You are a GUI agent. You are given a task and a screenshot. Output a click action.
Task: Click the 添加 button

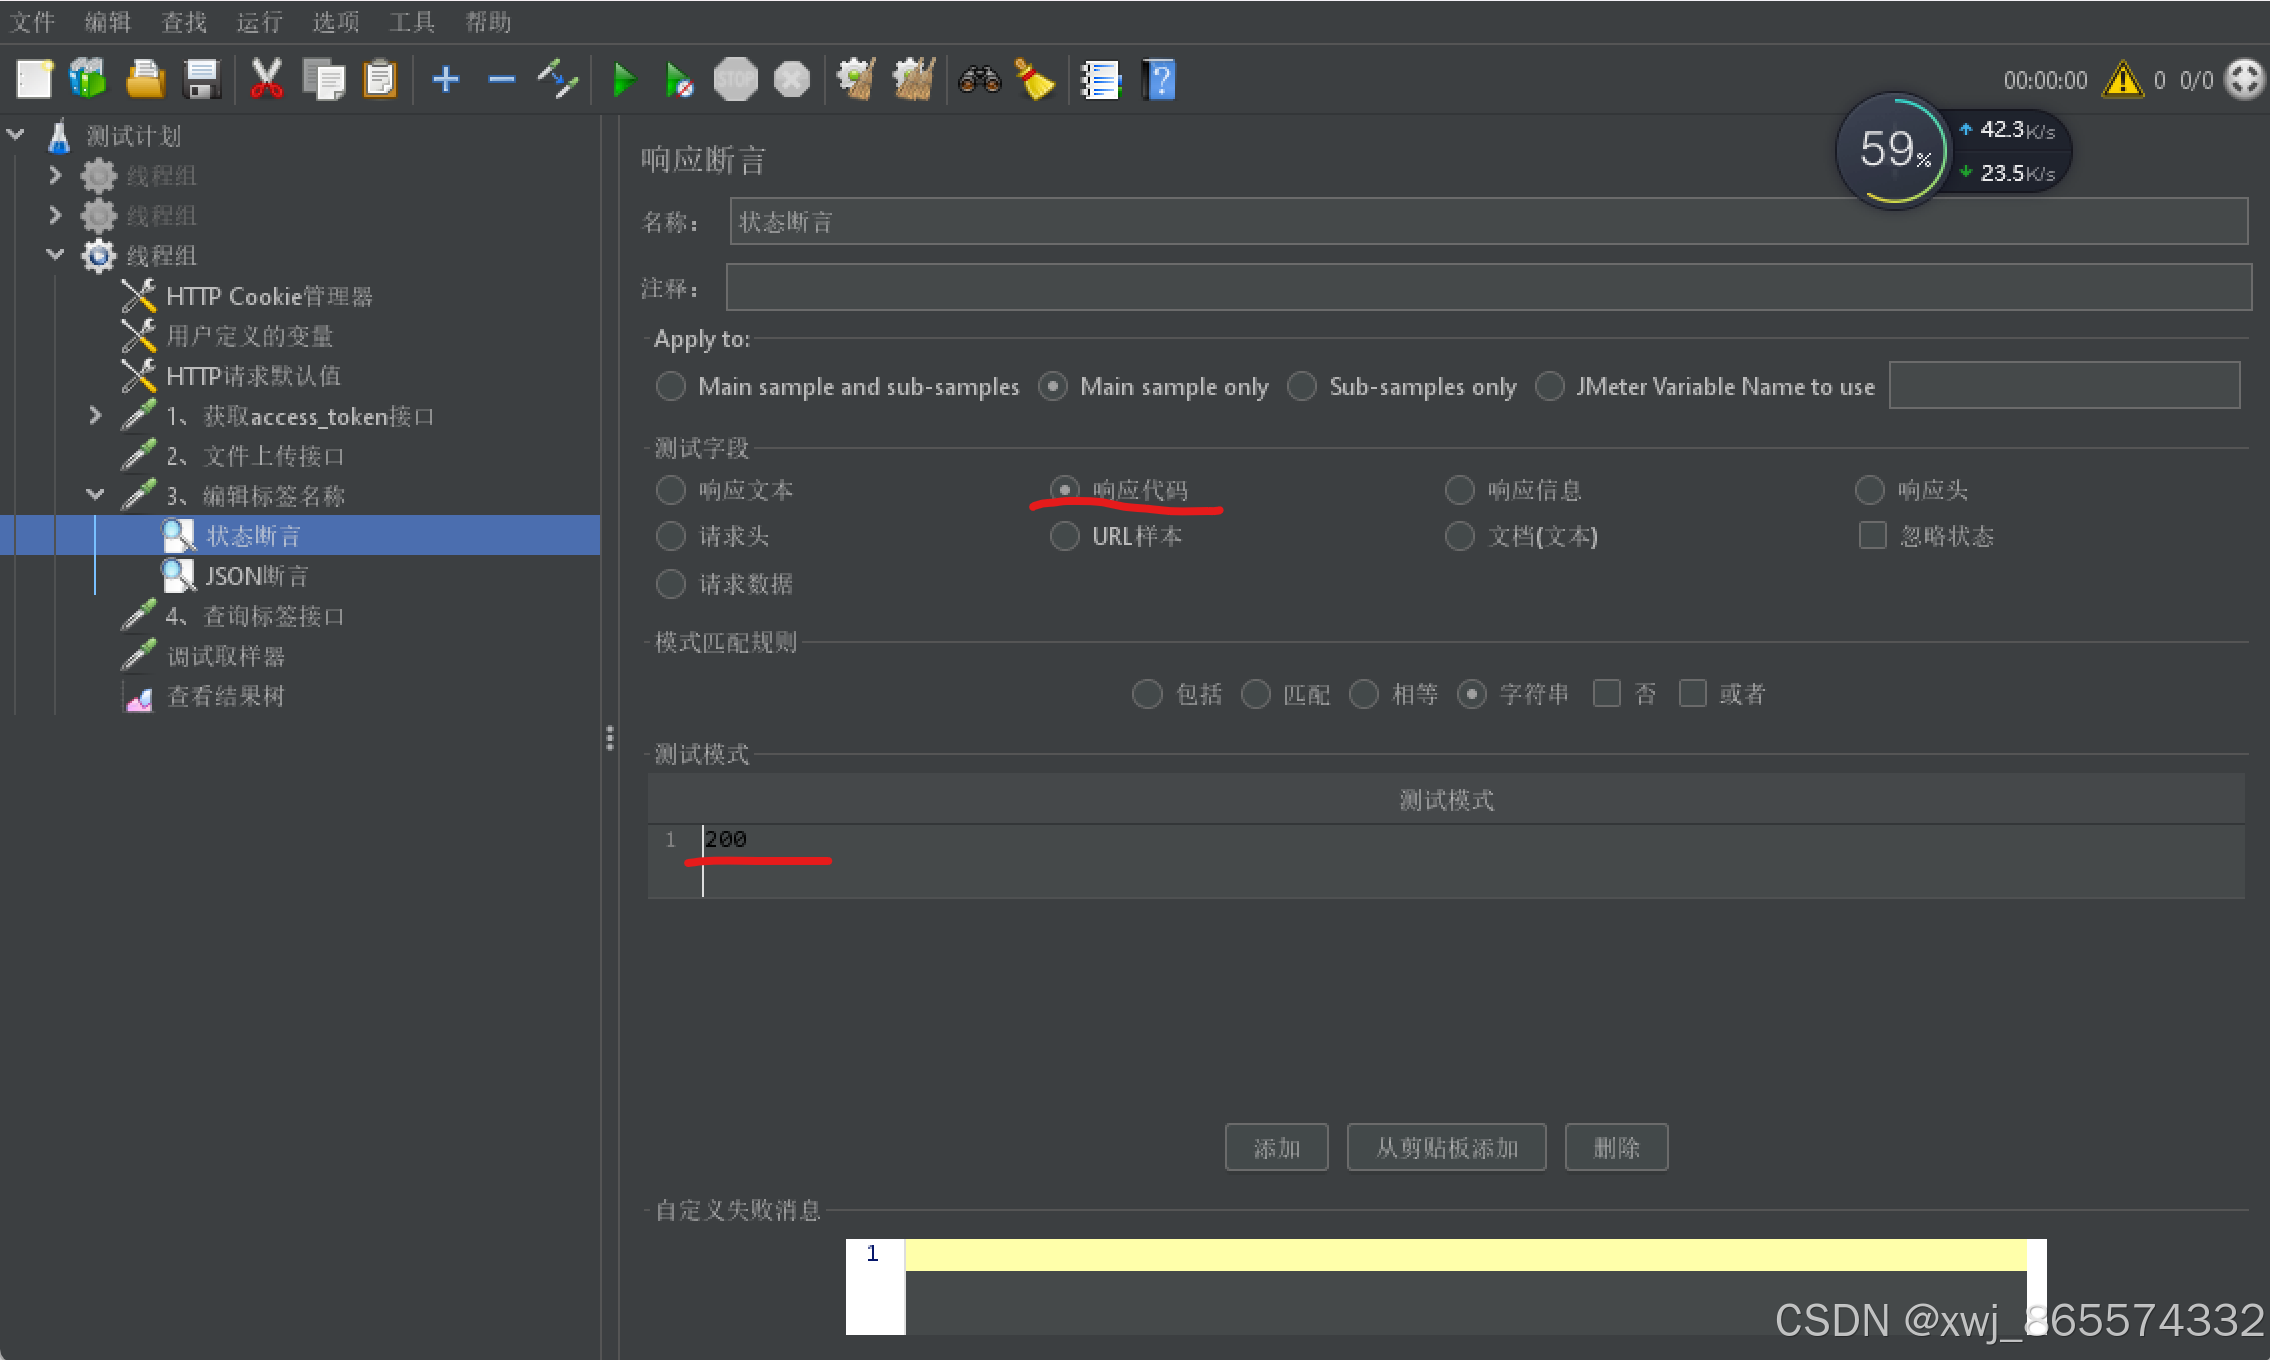tap(1276, 1147)
